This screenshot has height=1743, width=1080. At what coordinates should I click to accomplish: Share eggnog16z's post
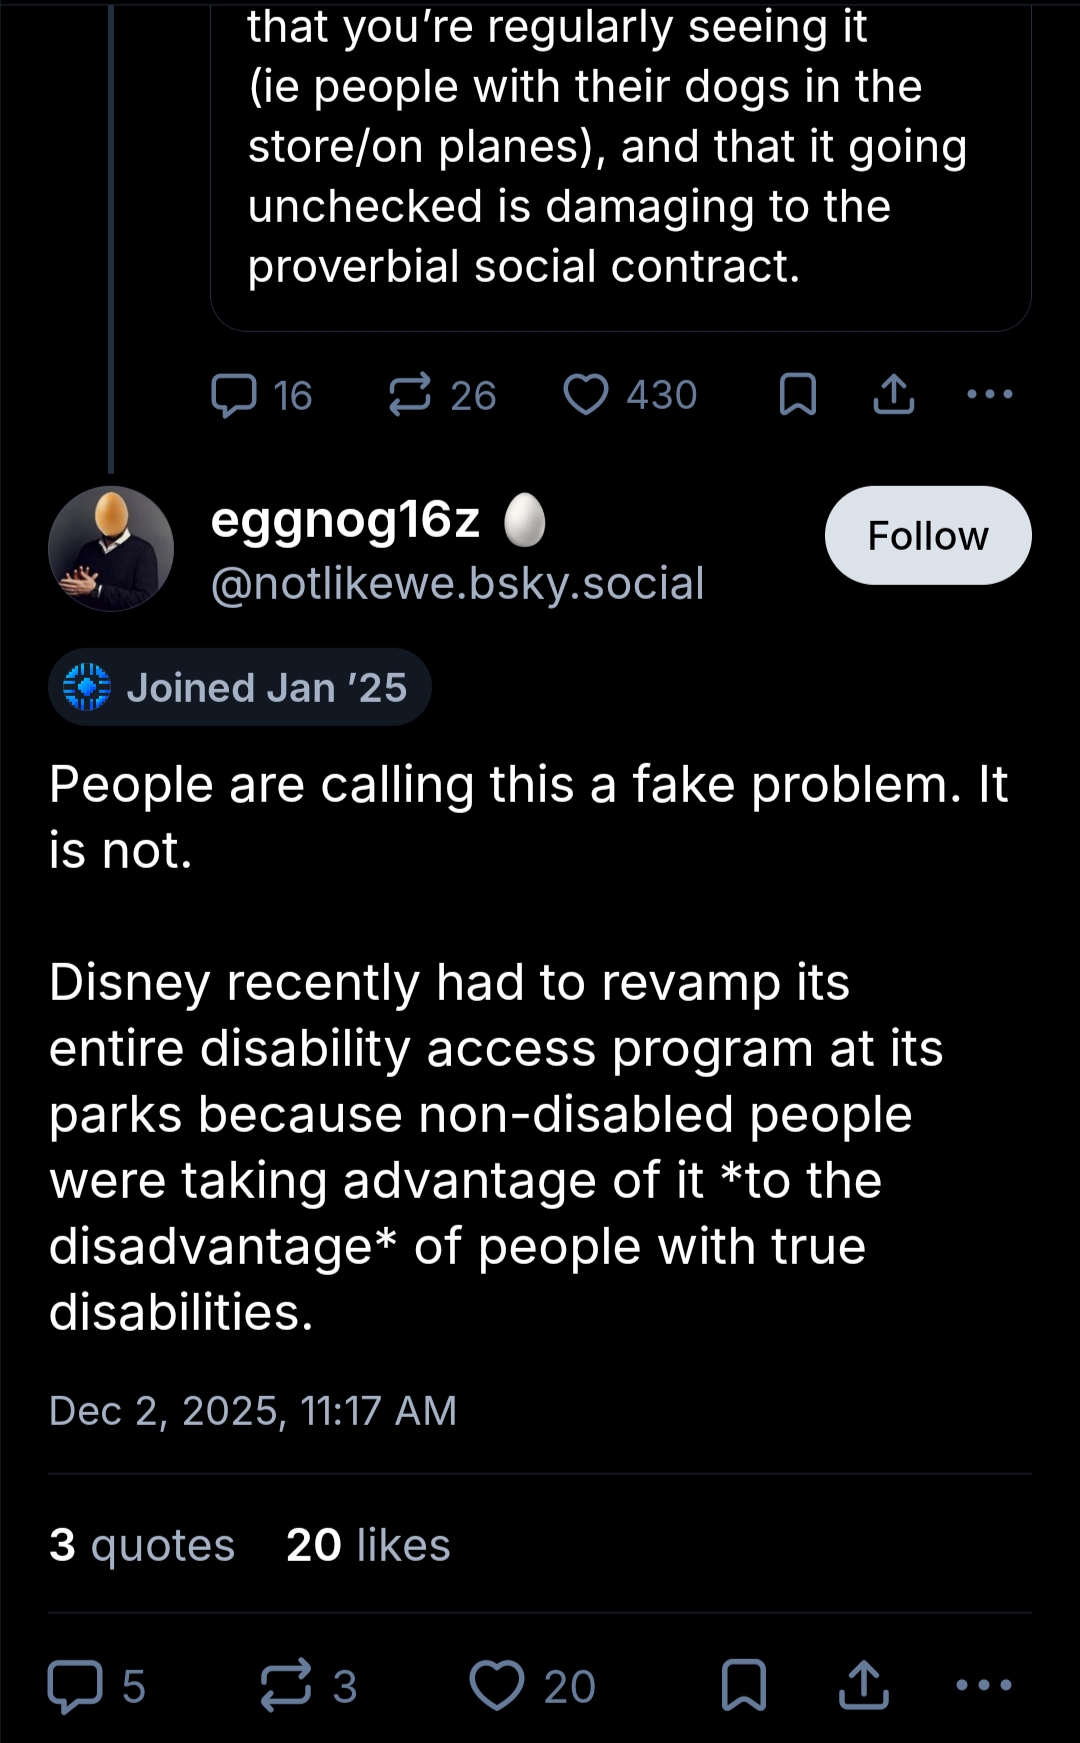point(863,1686)
